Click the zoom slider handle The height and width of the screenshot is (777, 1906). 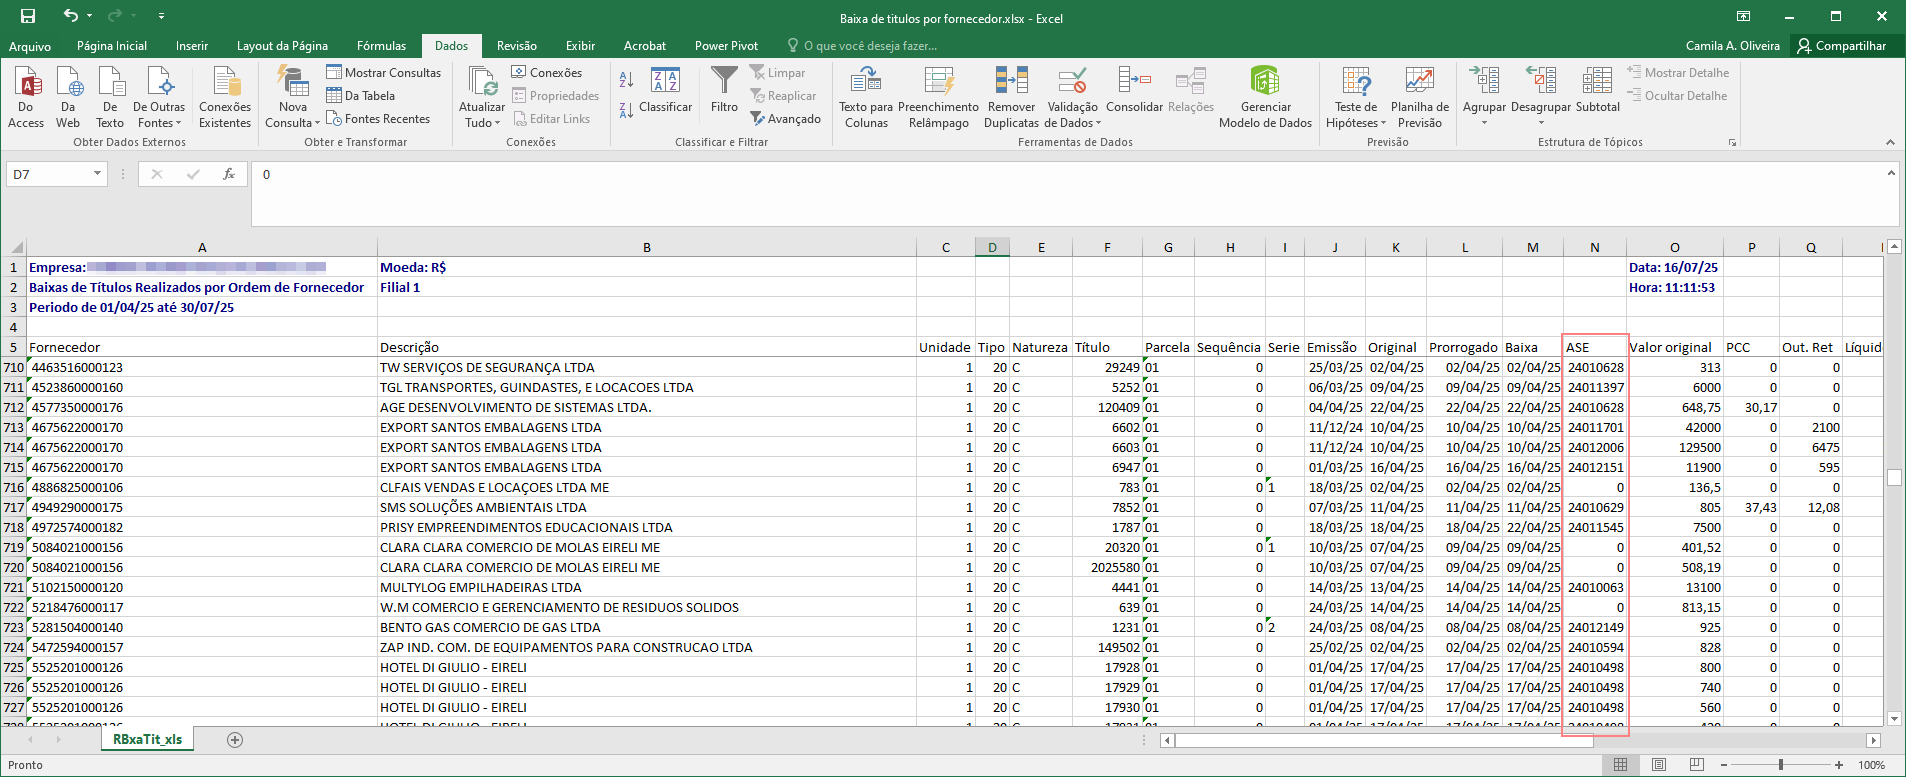1781,765
